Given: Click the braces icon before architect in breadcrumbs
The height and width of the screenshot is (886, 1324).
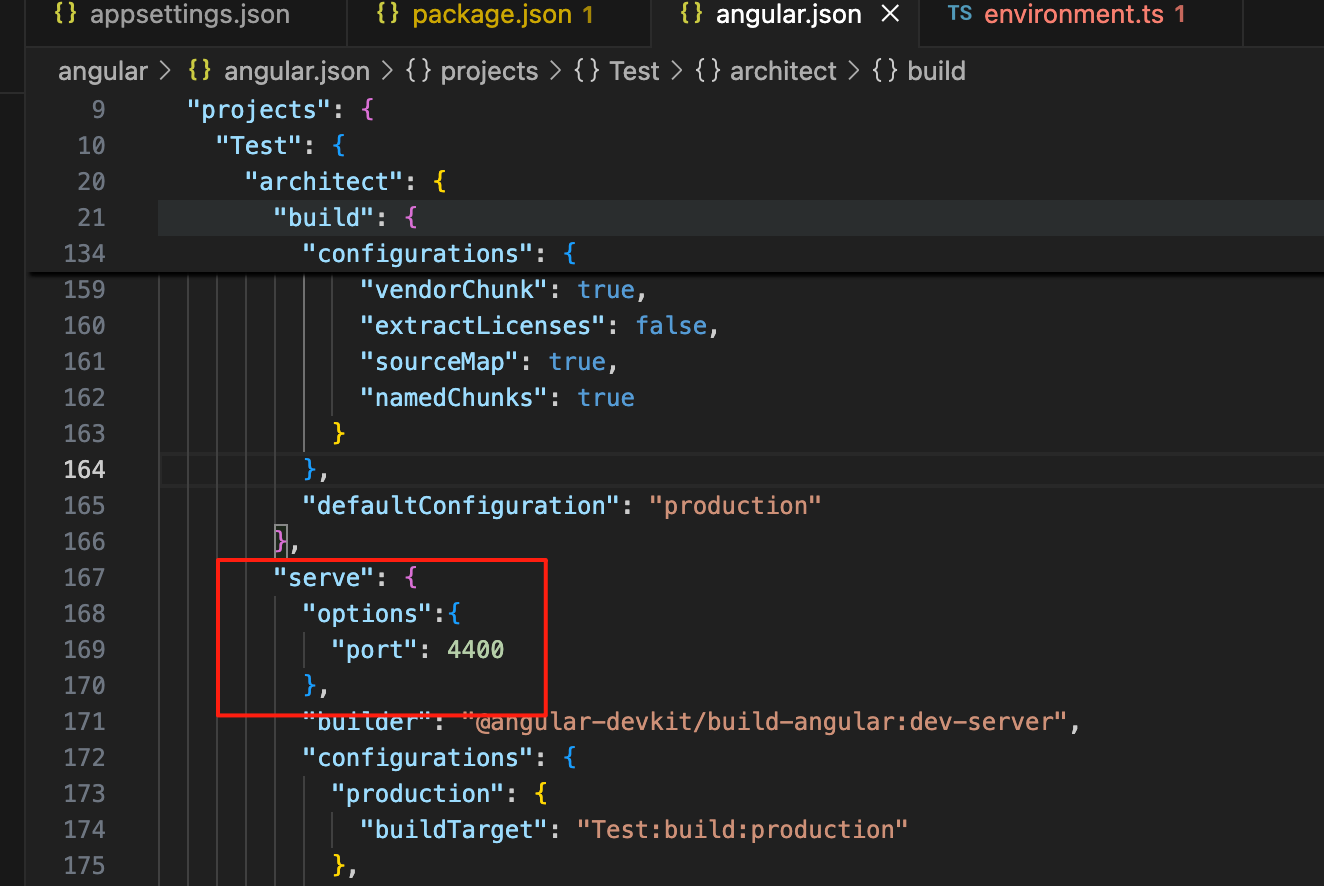Looking at the screenshot, I should [707, 72].
